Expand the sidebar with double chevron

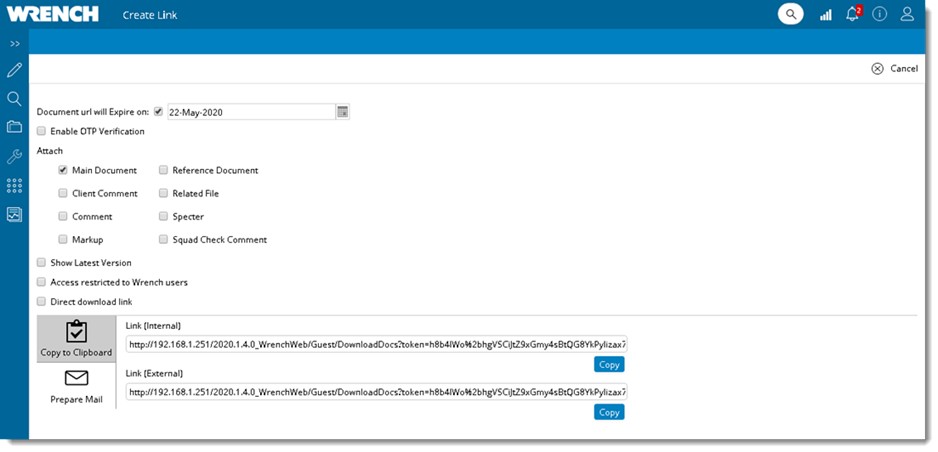[x=14, y=44]
